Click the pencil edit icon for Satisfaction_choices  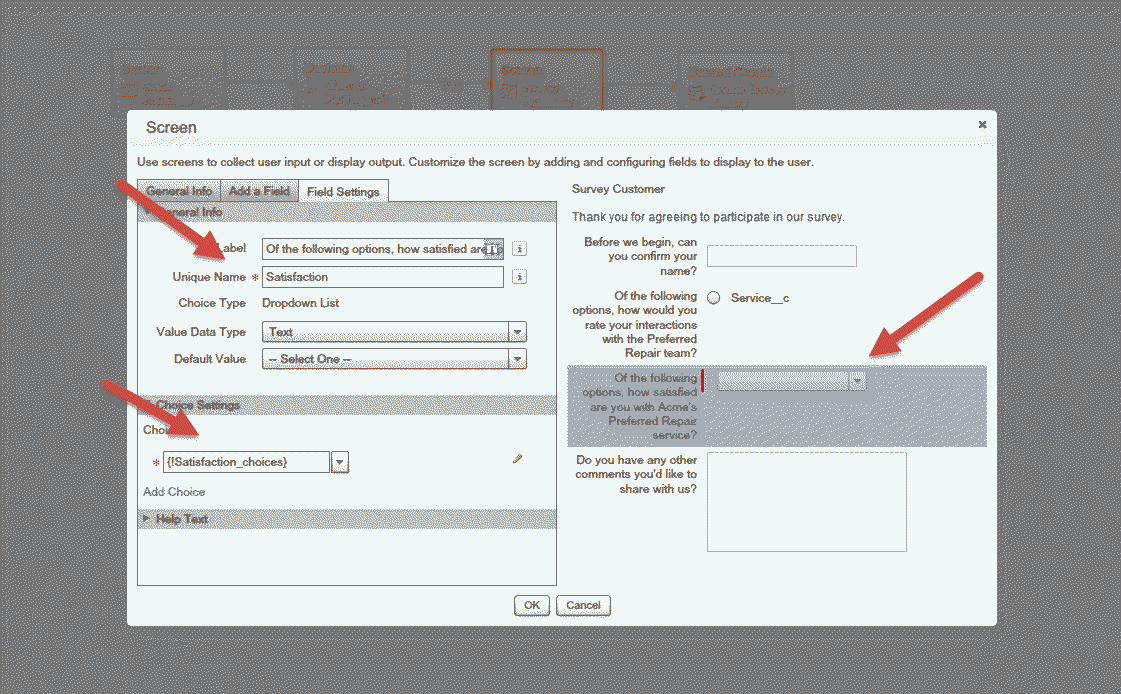(x=517, y=459)
